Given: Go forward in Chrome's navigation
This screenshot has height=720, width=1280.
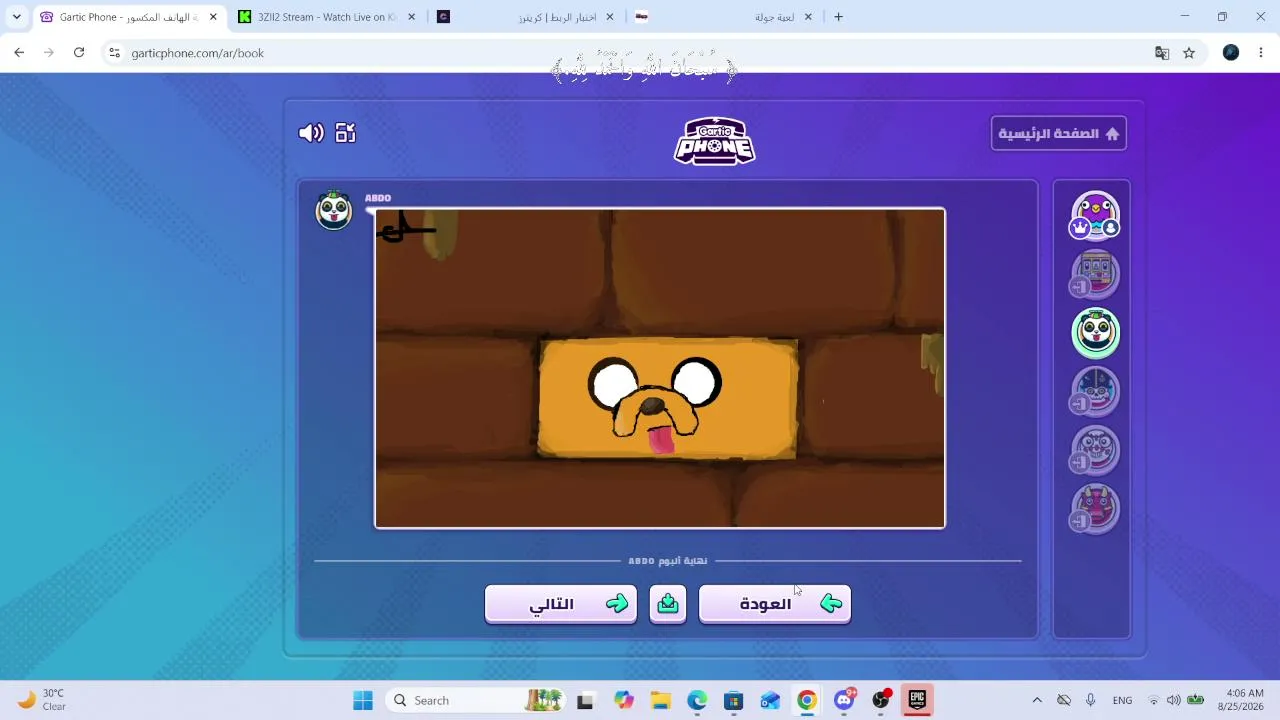Looking at the screenshot, I should point(48,53).
